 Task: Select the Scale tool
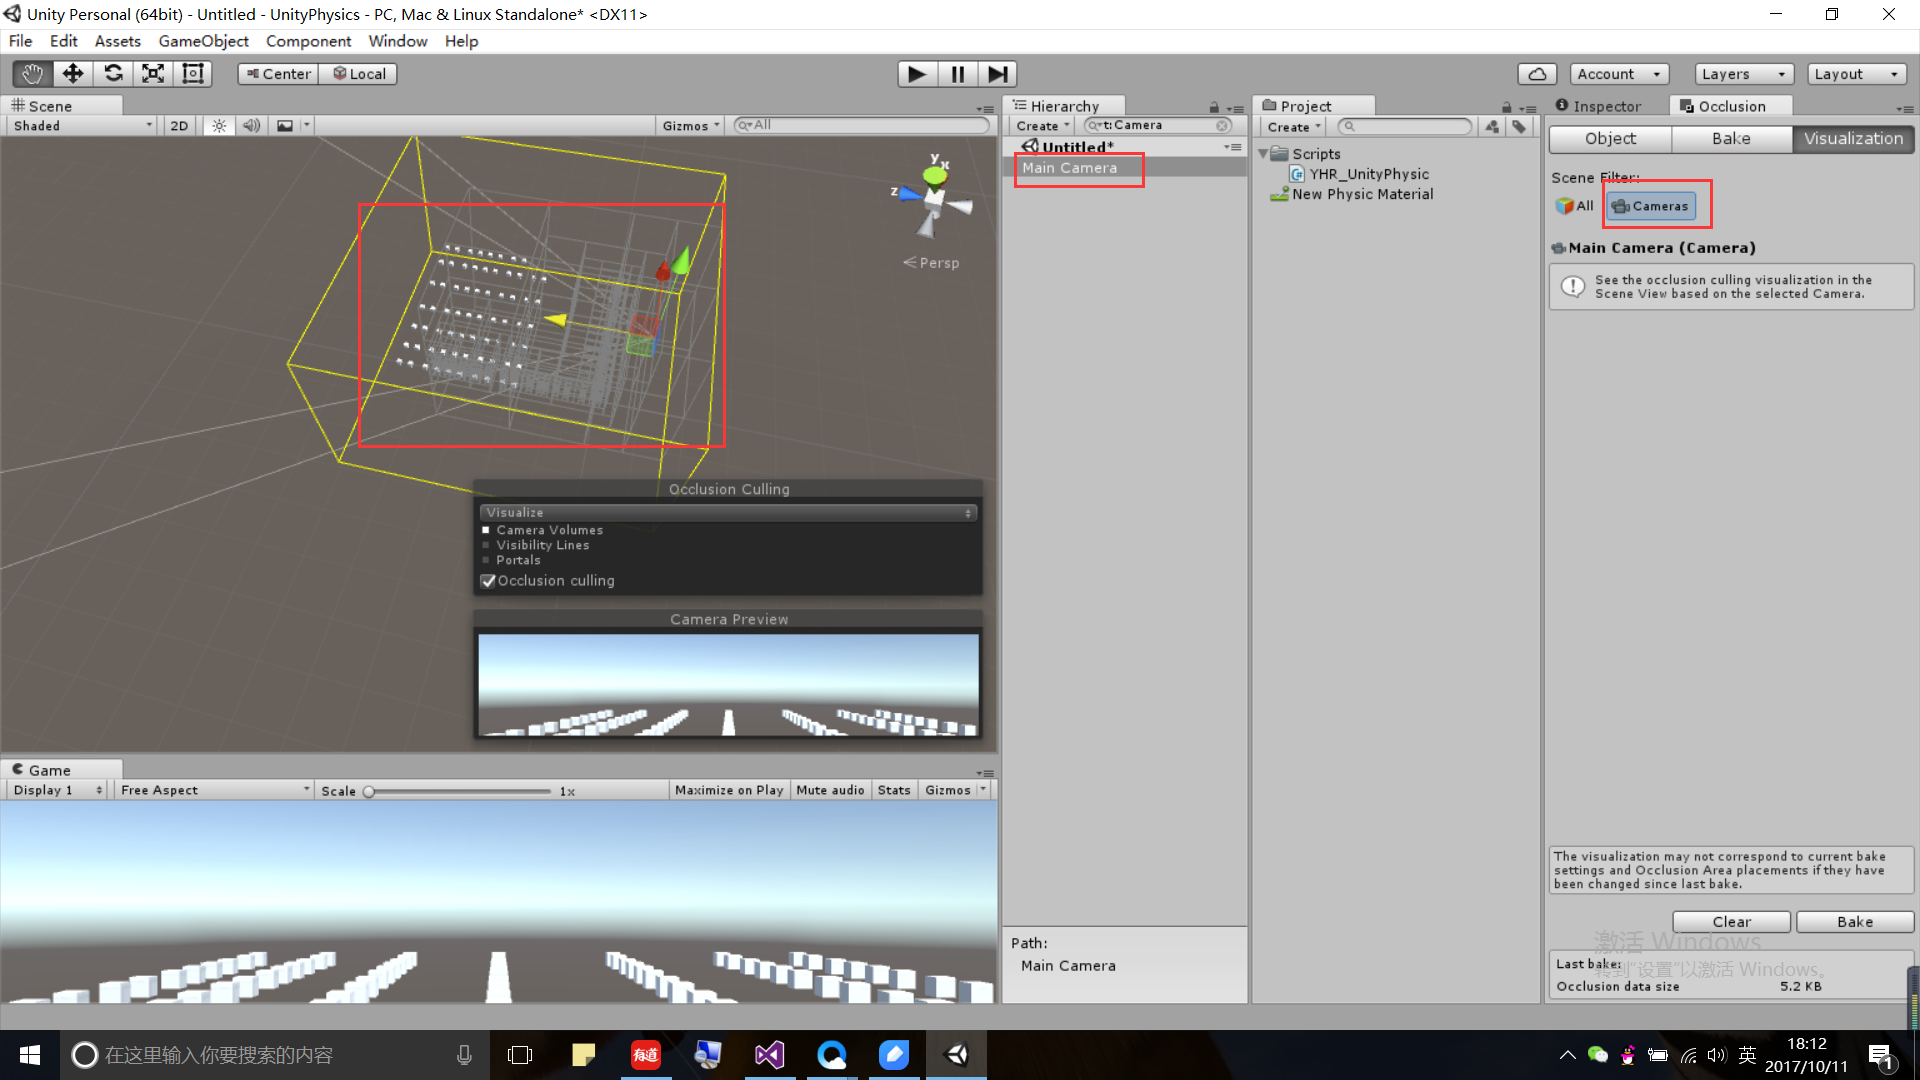pyautogui.click(x=153, y=74)
